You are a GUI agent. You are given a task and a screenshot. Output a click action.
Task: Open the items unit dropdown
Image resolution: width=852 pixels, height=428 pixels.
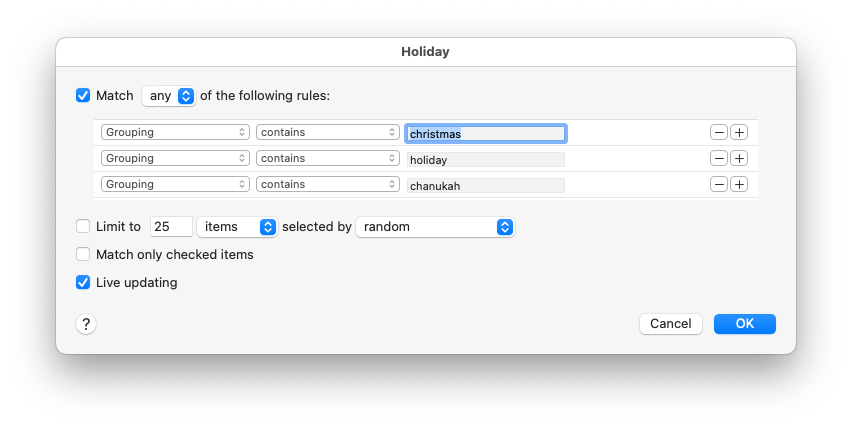tap(237, 227)
